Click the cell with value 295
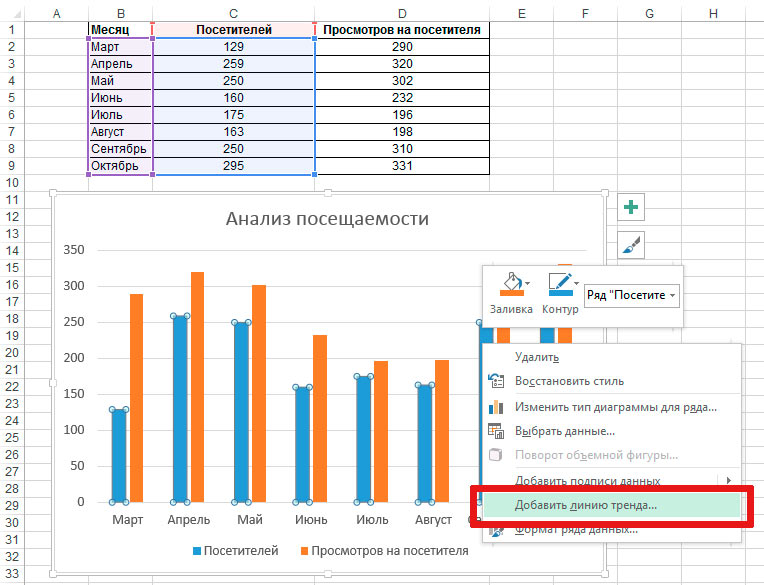Screen dimensions: 764x585 point(233,166)
